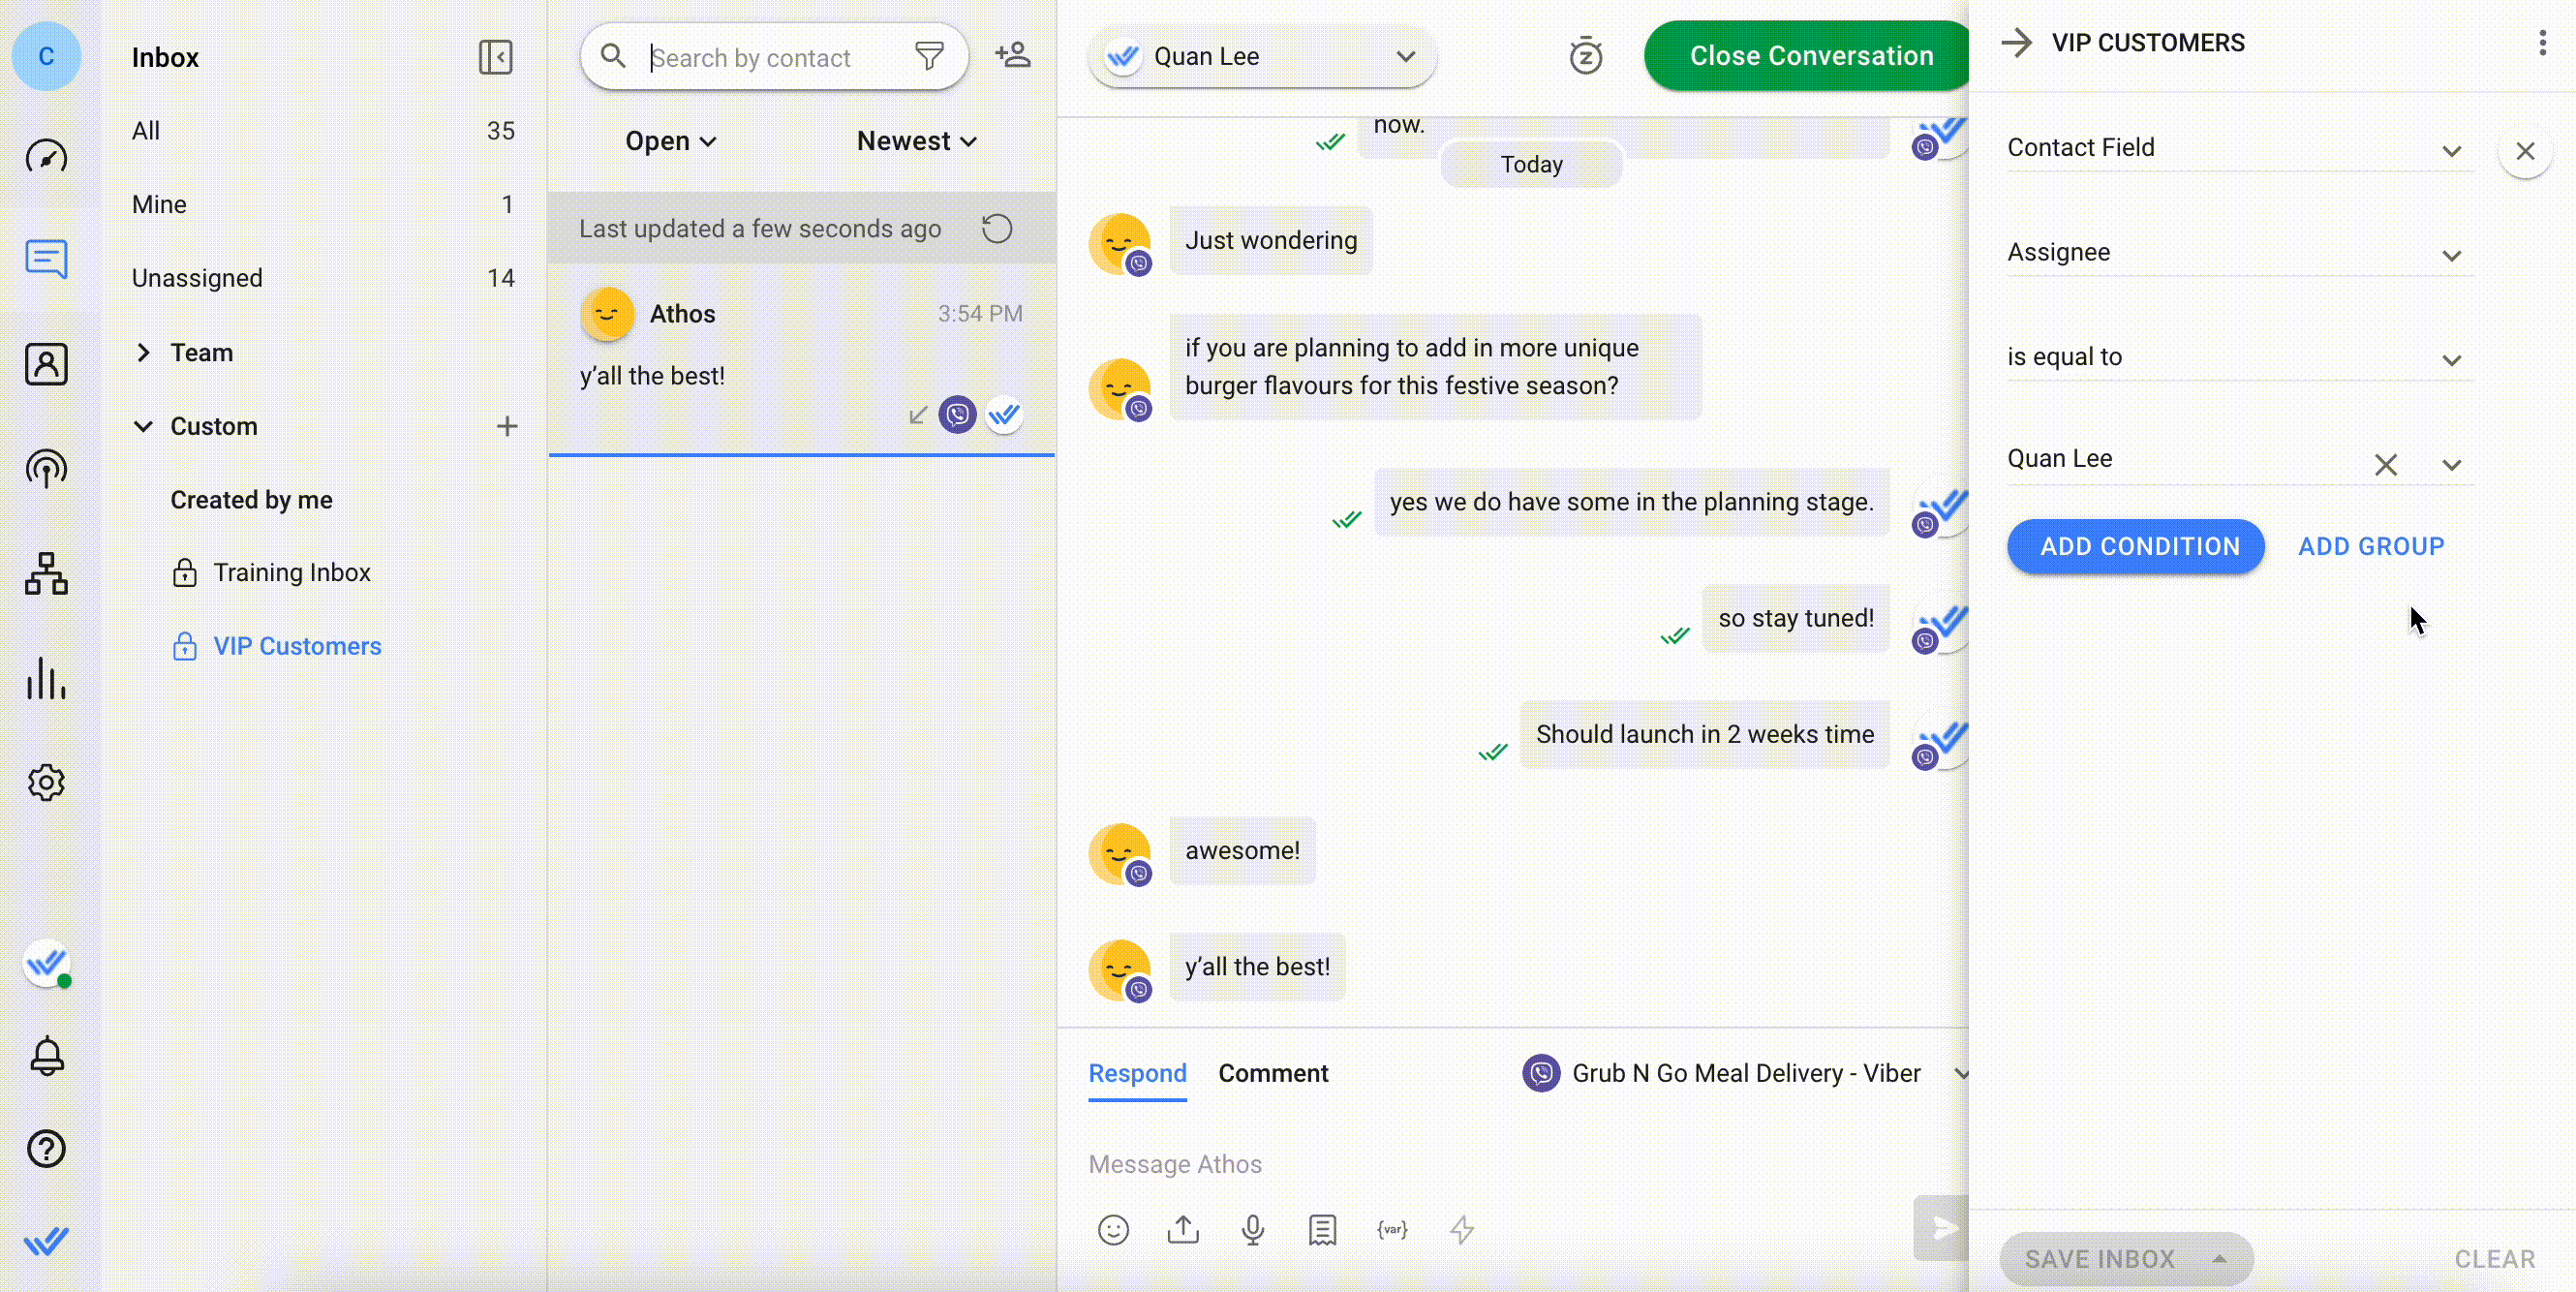Collapse the Custom section
Screen dimensions: 2576x1292
pyautogui.click(x=143, y=426)
